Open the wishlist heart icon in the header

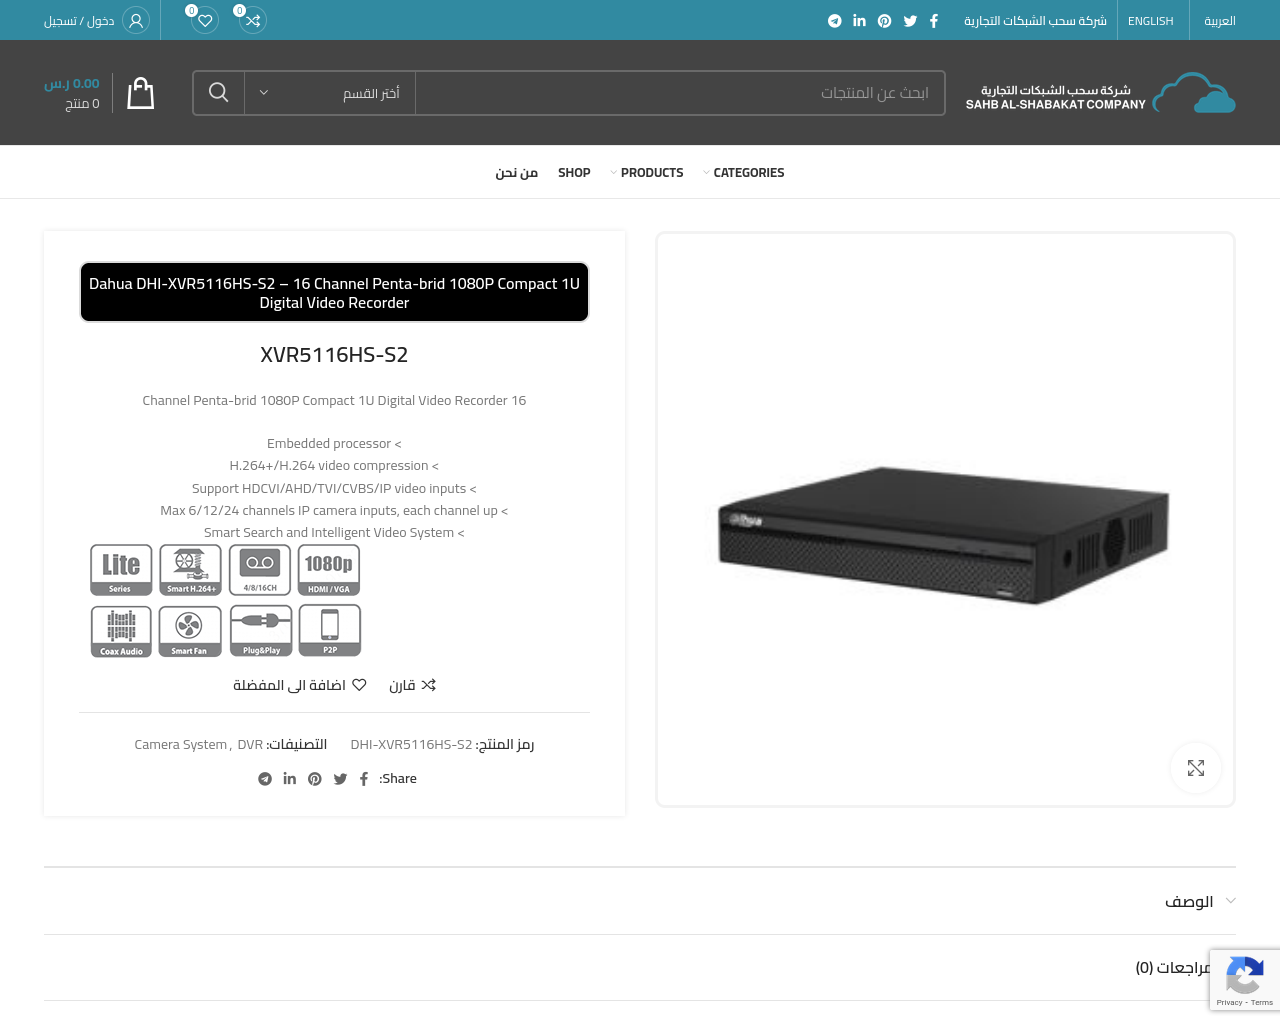[x=205, y=20]
